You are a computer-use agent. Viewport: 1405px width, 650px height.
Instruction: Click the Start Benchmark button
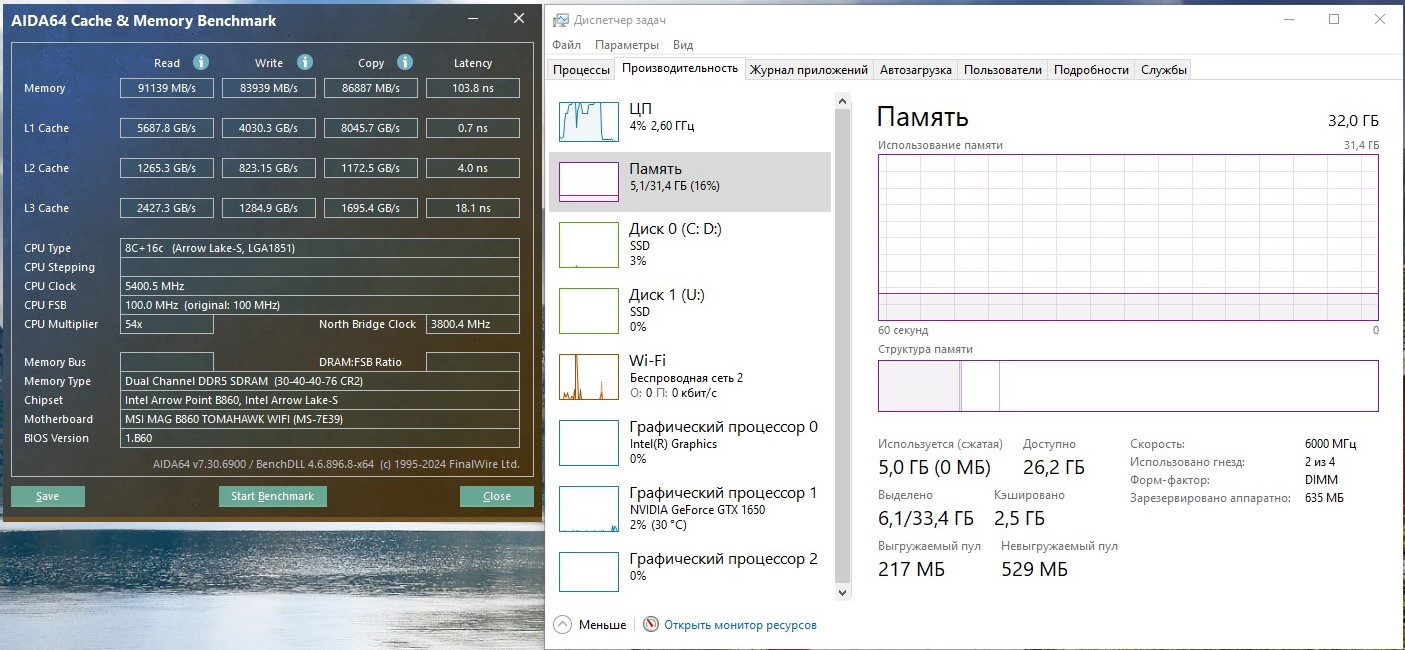[x=272, y=496]
